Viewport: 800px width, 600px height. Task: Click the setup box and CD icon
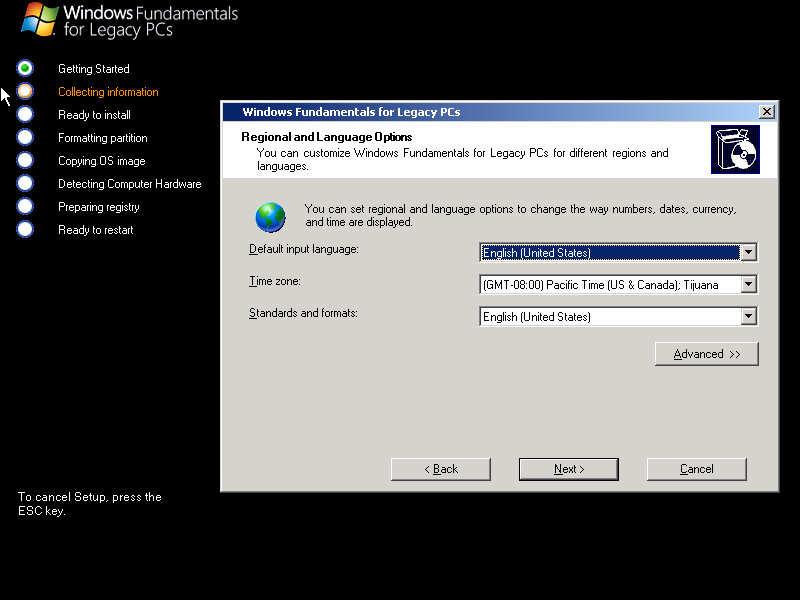735,150
